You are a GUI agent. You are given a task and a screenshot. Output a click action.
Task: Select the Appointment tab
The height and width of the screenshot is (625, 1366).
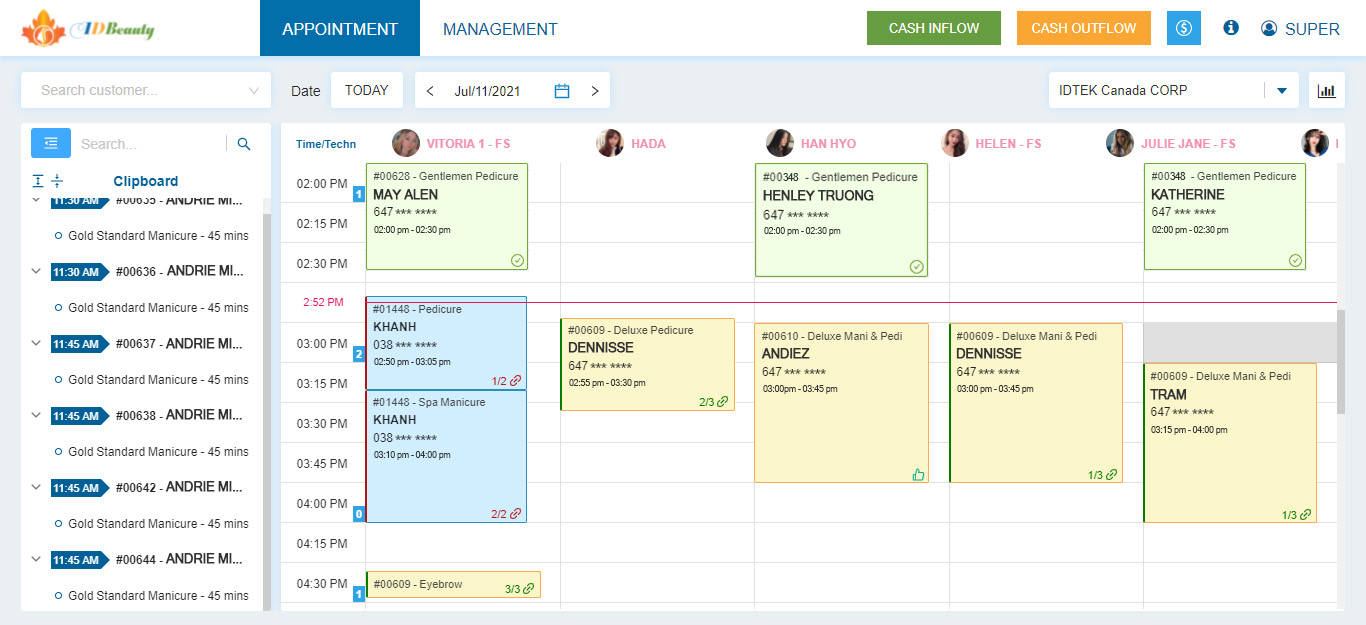[x=340, y=29]
